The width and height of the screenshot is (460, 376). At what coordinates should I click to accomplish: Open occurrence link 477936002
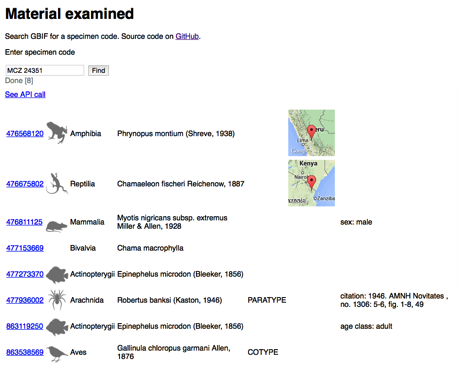(x=25, y=300)
